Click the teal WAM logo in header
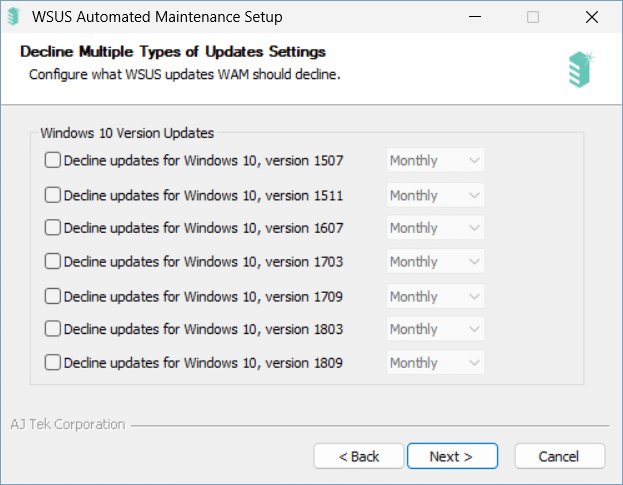 [581, 69]
